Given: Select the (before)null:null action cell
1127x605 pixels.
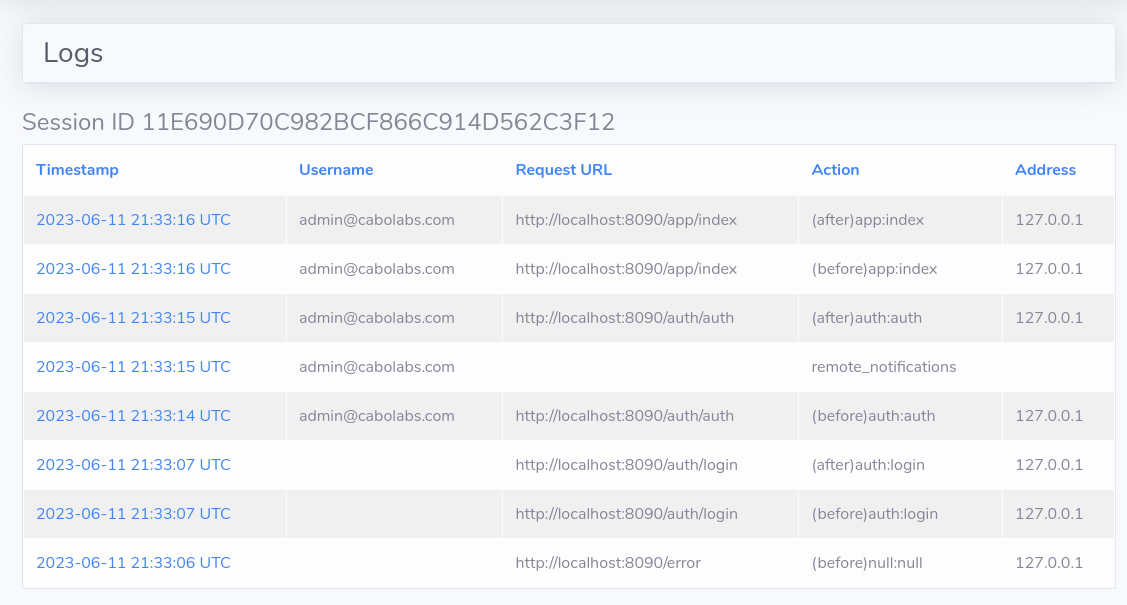Looking at the screenshot, I should pyautogui.click(x=866, y=563).
